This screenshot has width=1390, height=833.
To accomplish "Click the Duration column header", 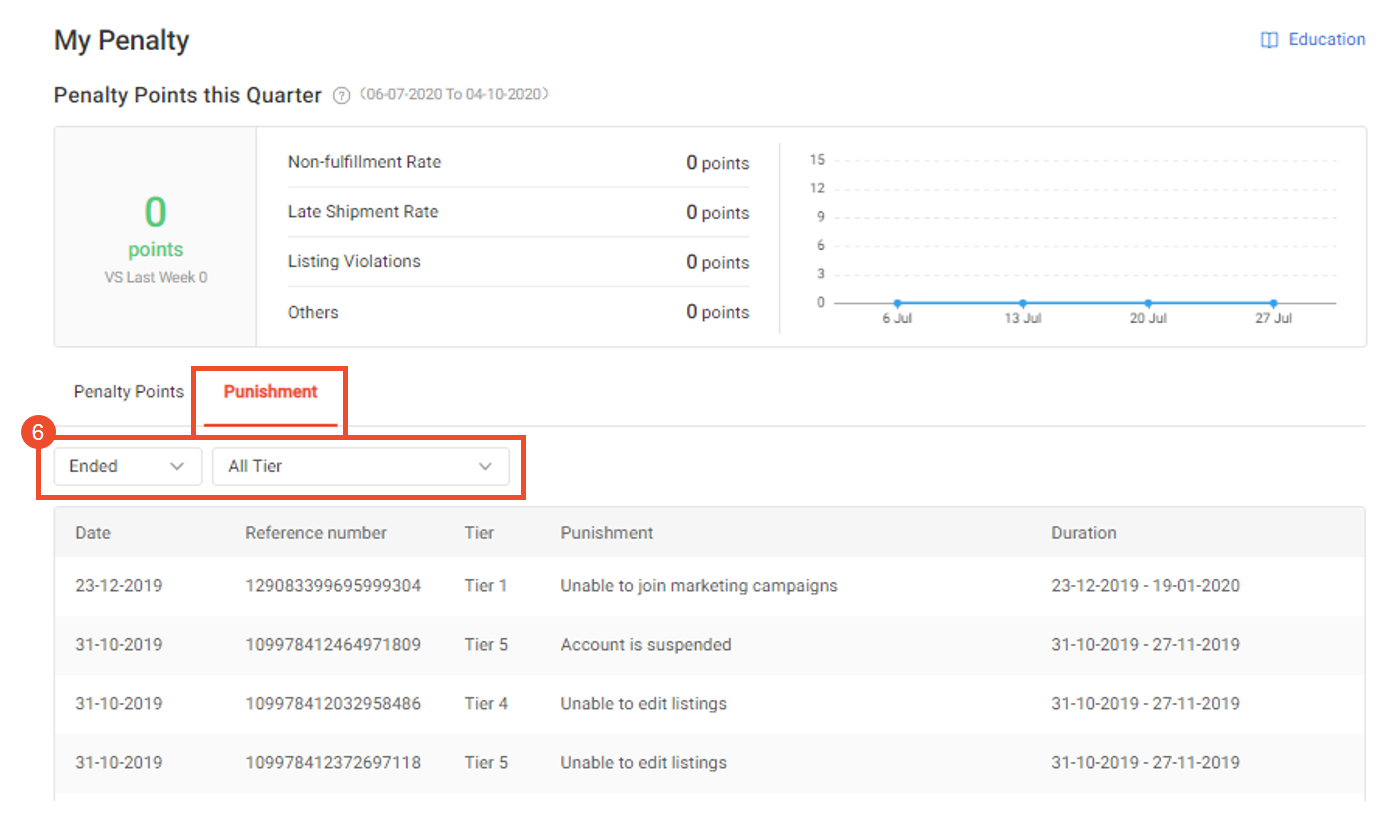I will tap(1083, 533).
